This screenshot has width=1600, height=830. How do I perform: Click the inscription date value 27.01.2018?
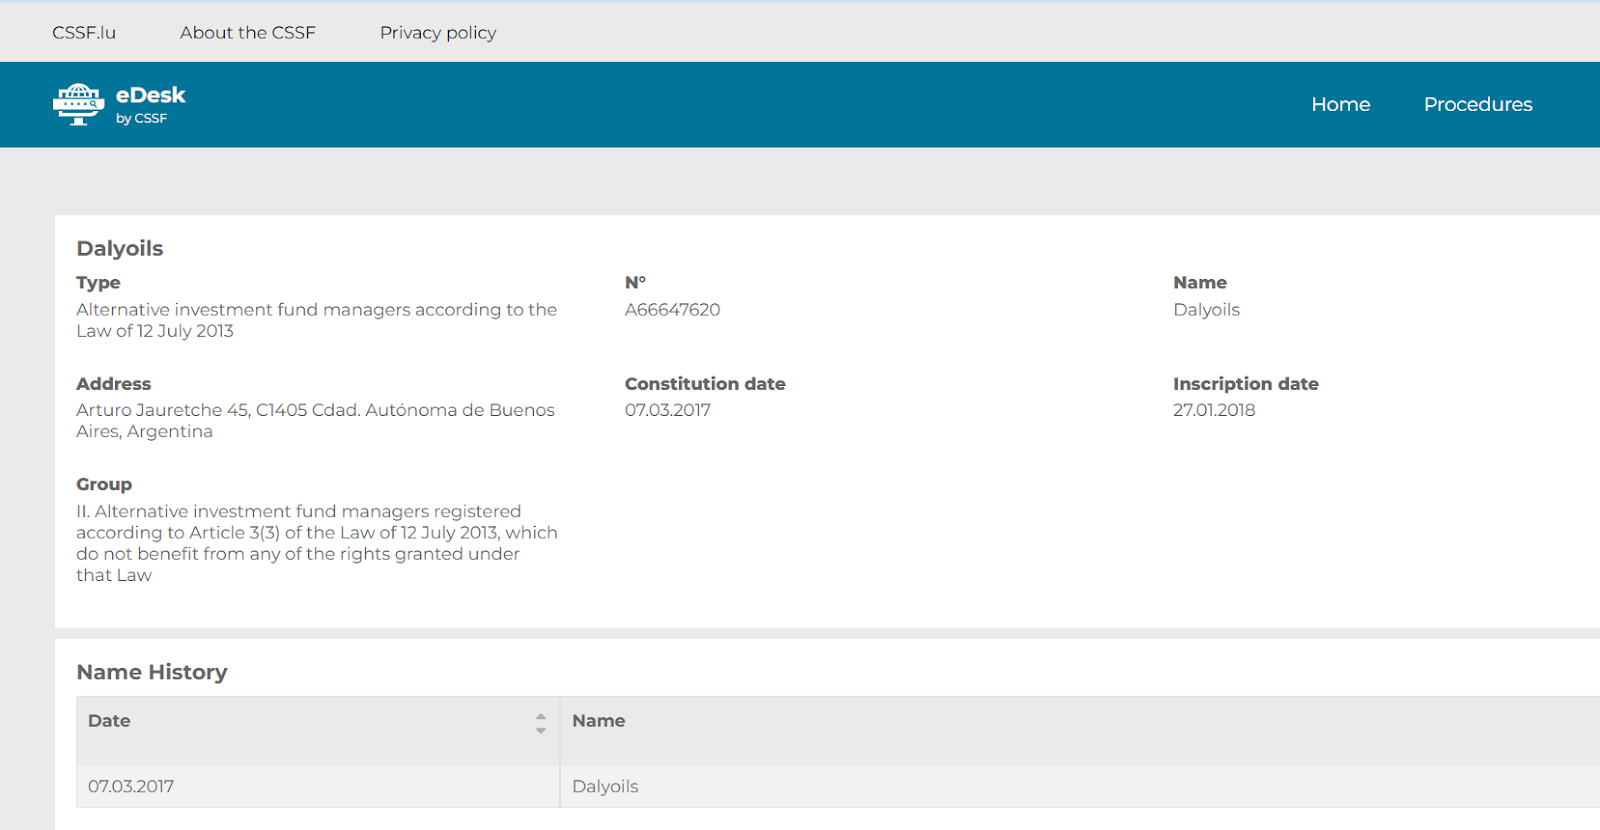point(1213,410)
